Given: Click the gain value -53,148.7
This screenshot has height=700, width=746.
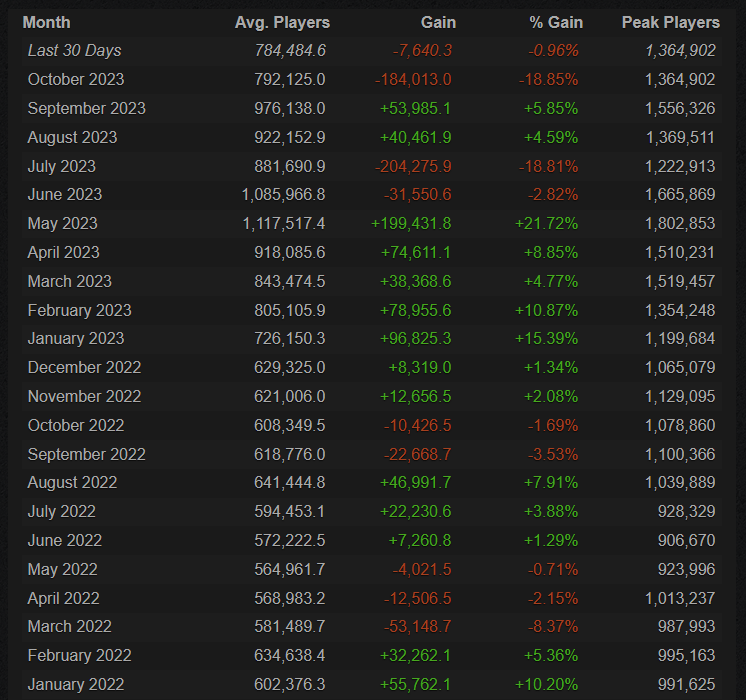Looking at the screenshot, I should pyautogui.click(x=418, y=627).
